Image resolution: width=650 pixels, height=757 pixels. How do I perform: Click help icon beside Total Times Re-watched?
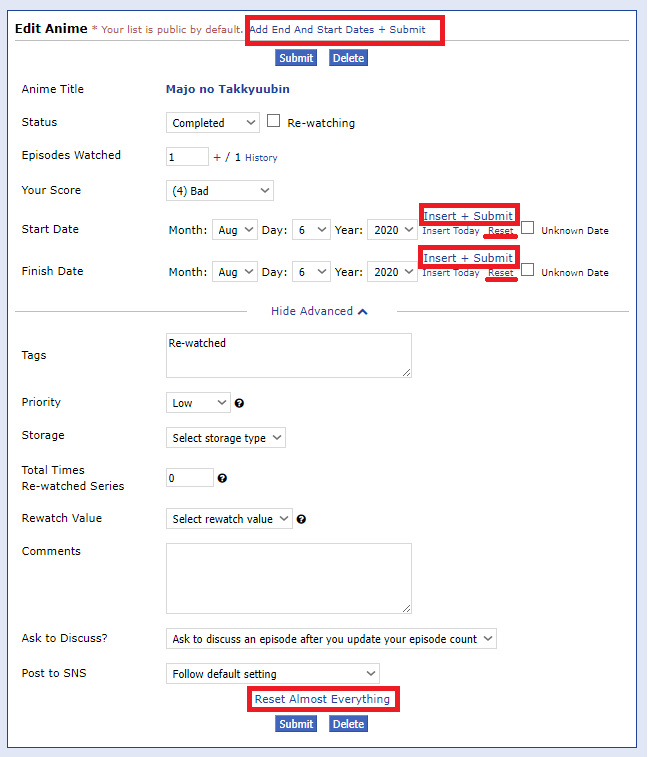point(222,479)
